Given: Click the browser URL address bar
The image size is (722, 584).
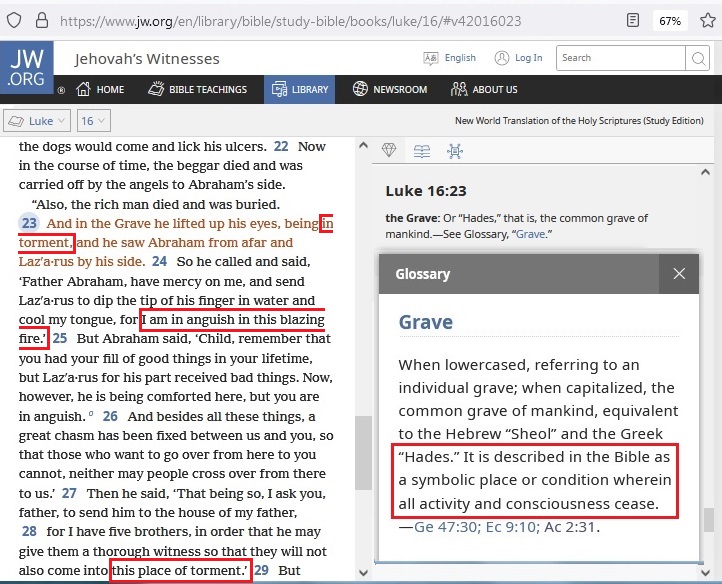Looking at the screenshot, I should (x=291, y=21).
